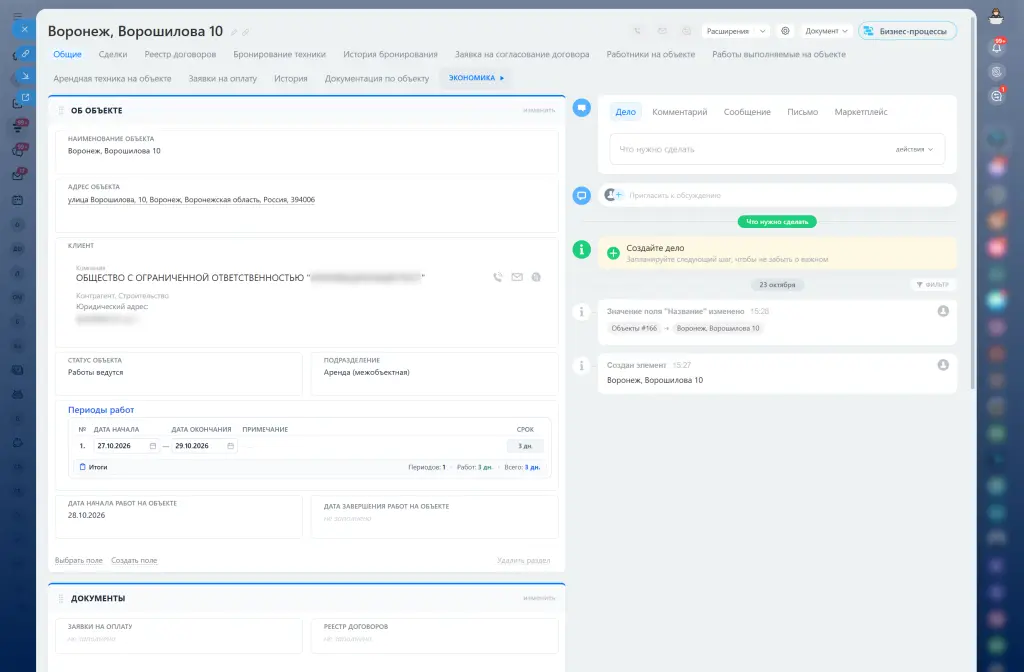Viewport: 1024px width, 672px height.
Task: Open the settings gear in the header
Action: point(786,31)
